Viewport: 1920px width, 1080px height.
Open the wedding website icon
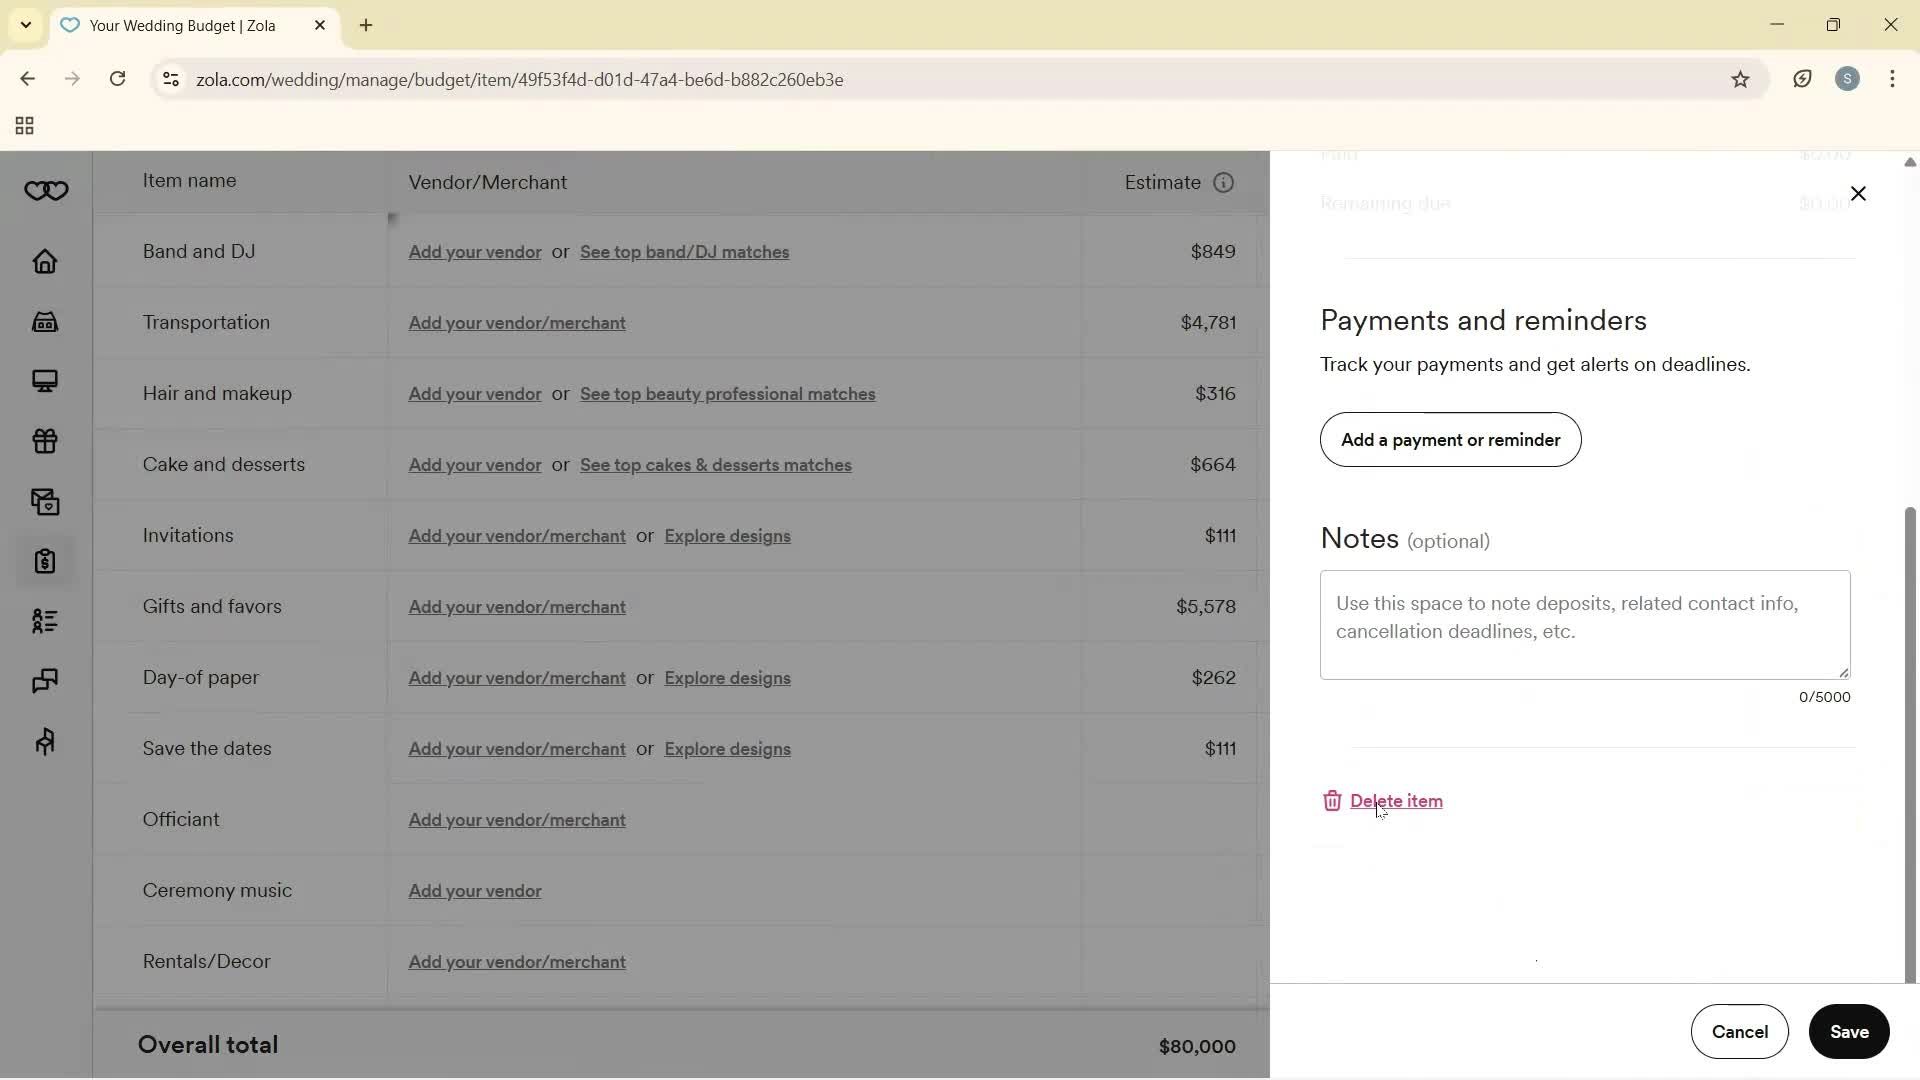pyautogui.click(x=45, y=382)
